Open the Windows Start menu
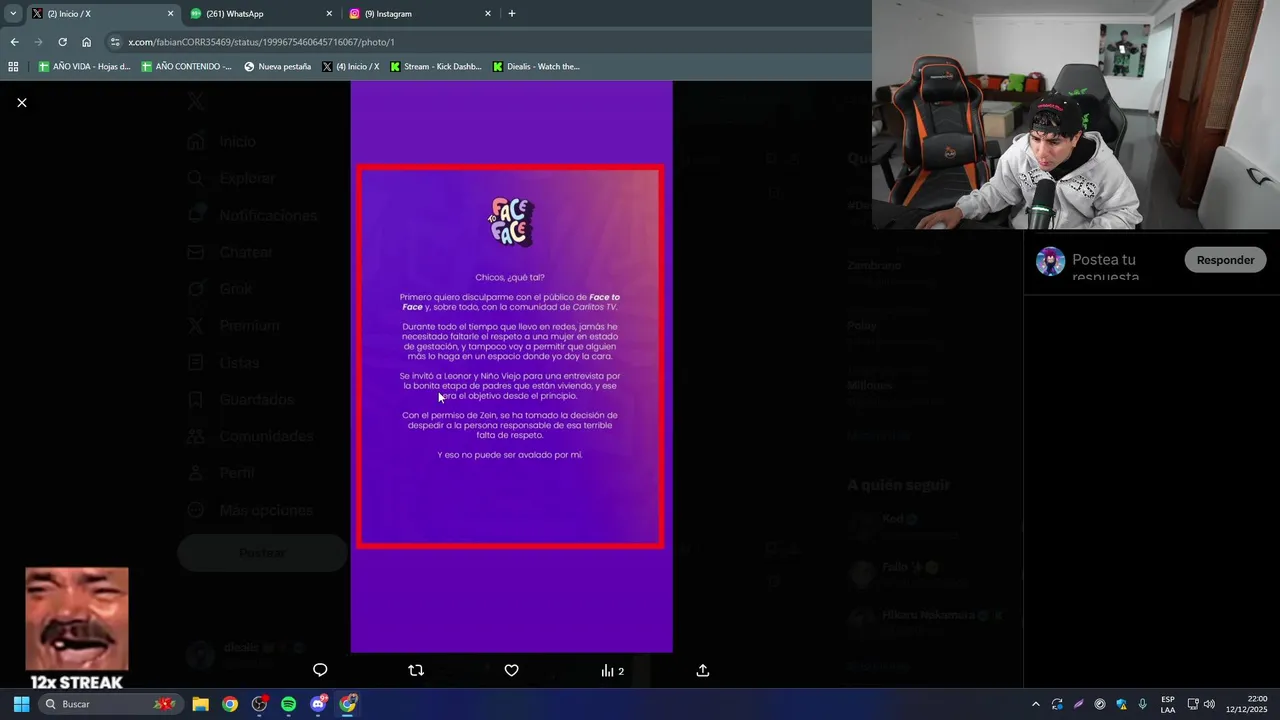The image size is (1280, 720). tap(21, 704)
